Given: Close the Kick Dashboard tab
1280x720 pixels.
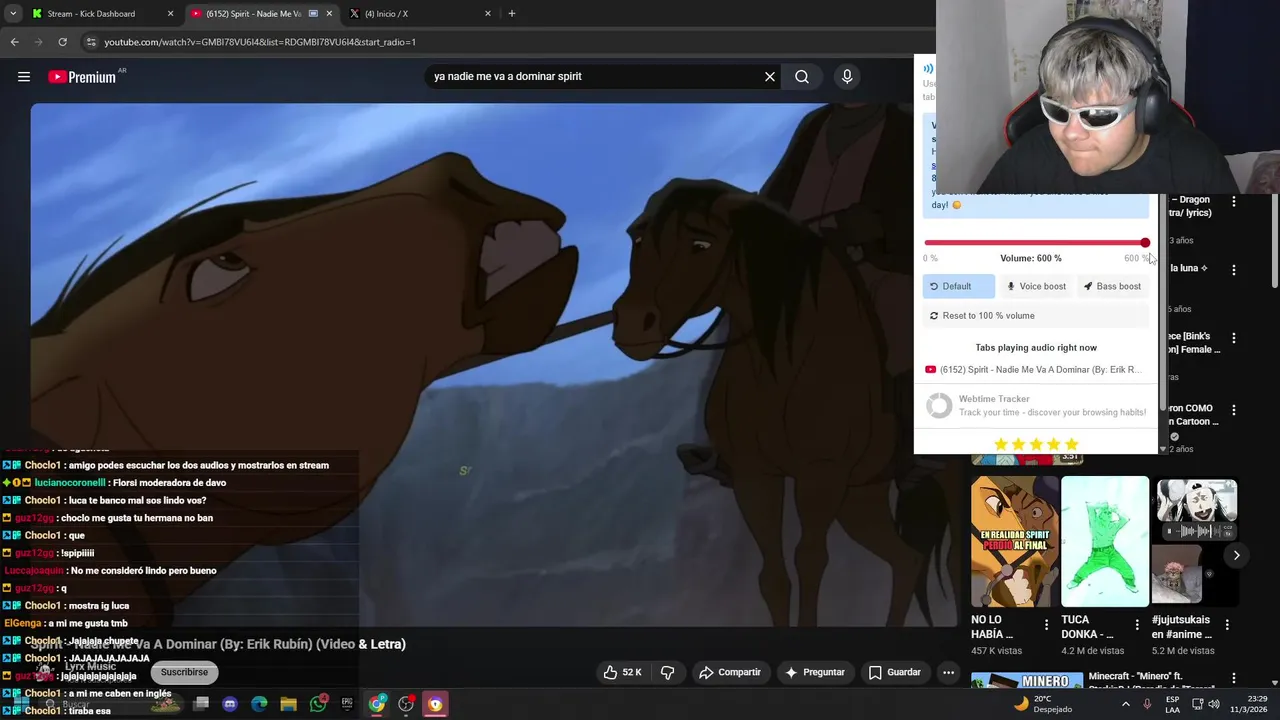Looking at the screenshot, I should pyautogui.click(x=170, y=14).
